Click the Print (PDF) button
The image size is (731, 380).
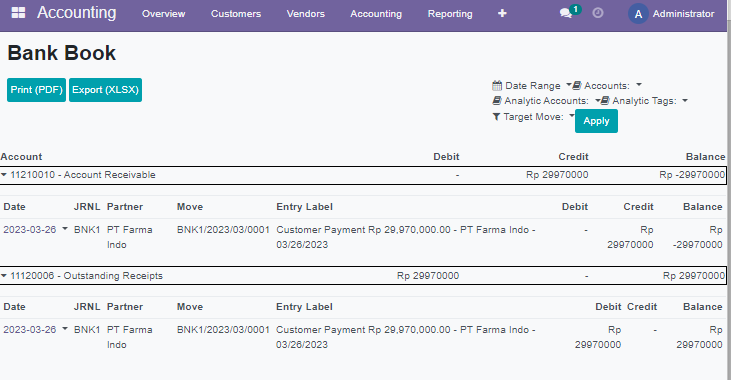pos(36,90)
